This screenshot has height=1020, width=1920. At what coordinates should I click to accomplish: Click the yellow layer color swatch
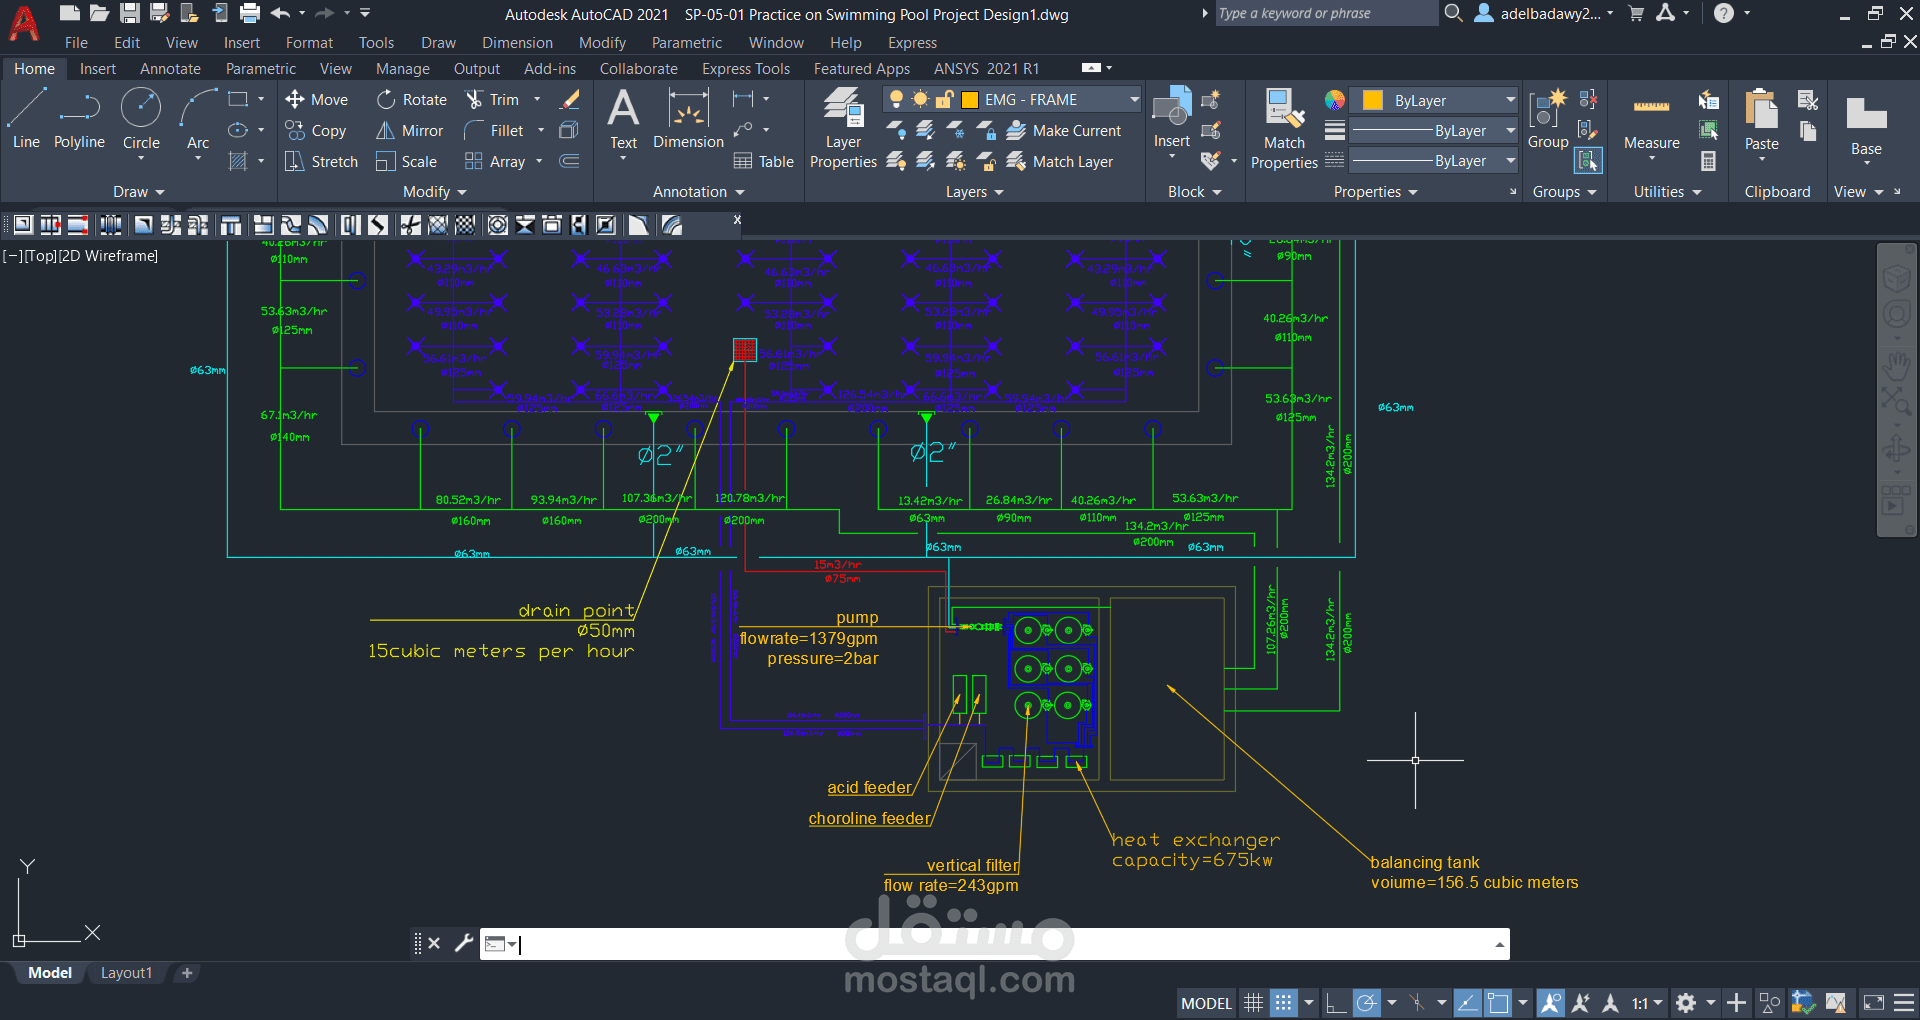click(x=969, y=100)
